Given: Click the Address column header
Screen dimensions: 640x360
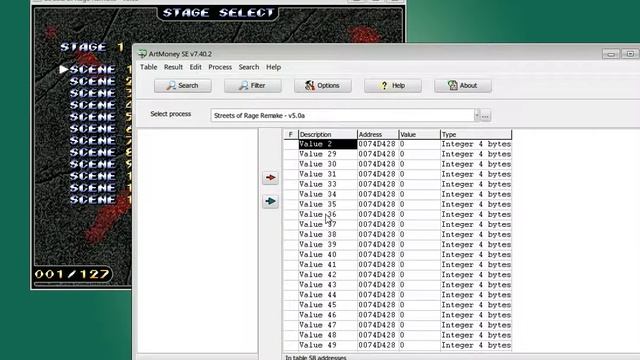Looking at the screenshot, I should [x=378, y=134].
